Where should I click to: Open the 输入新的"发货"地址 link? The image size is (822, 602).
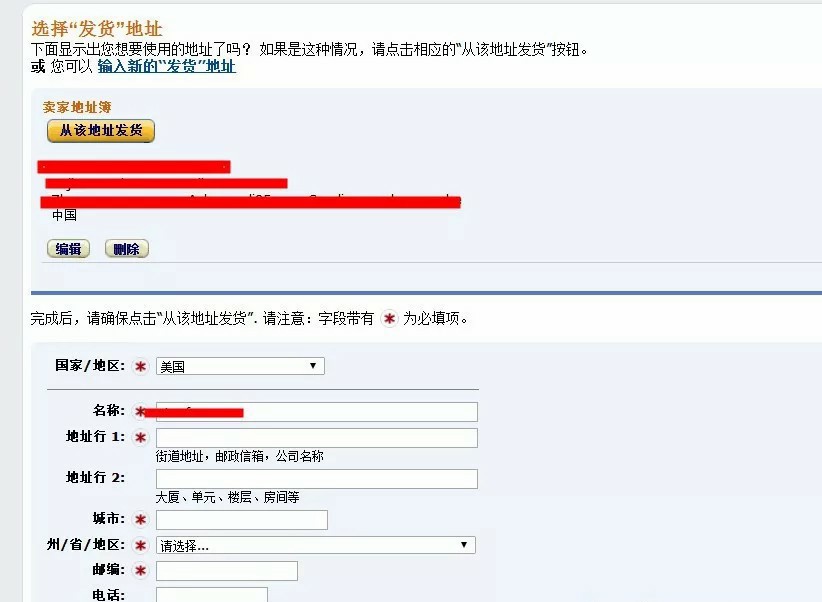[167, 67]
